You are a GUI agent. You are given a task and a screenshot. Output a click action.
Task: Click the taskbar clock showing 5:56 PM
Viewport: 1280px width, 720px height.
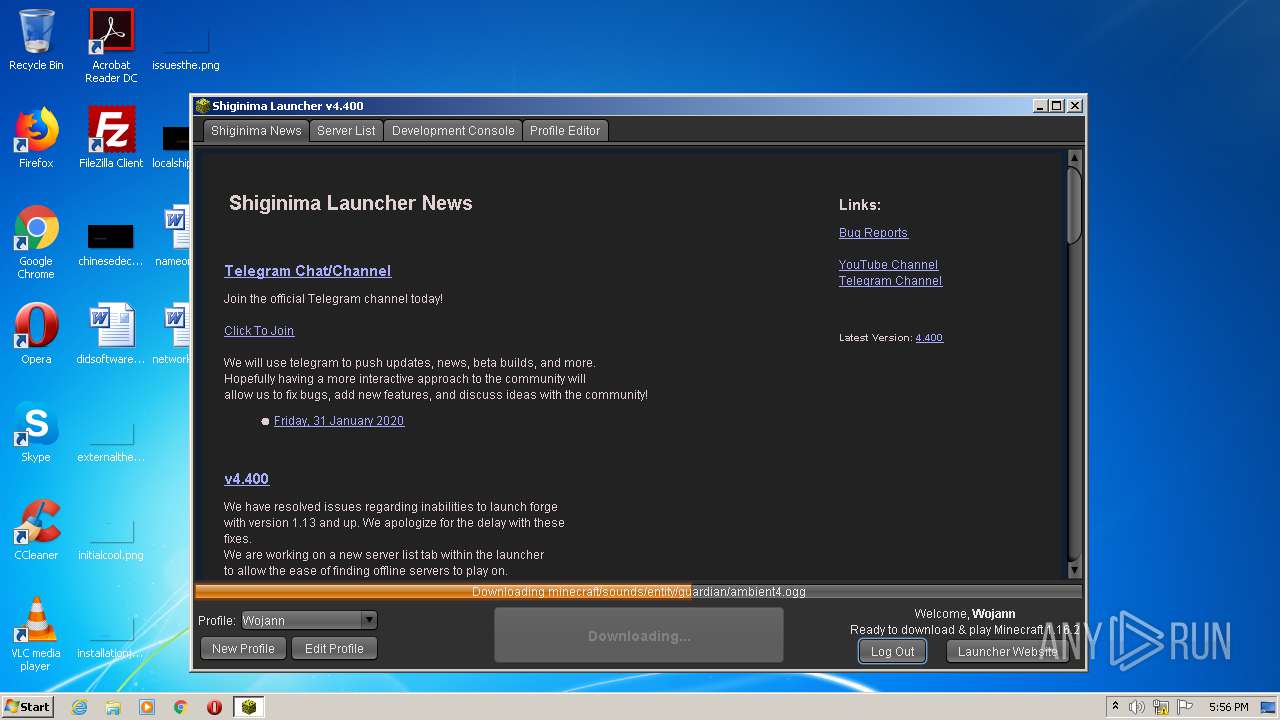coord(1228,707)
